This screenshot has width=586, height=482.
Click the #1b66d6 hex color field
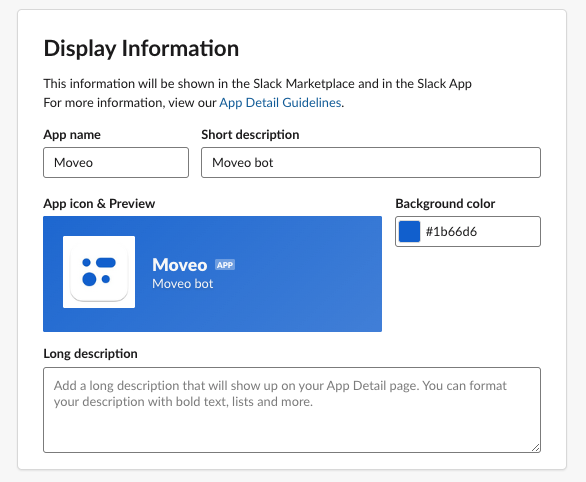click(x=468, y=232)
